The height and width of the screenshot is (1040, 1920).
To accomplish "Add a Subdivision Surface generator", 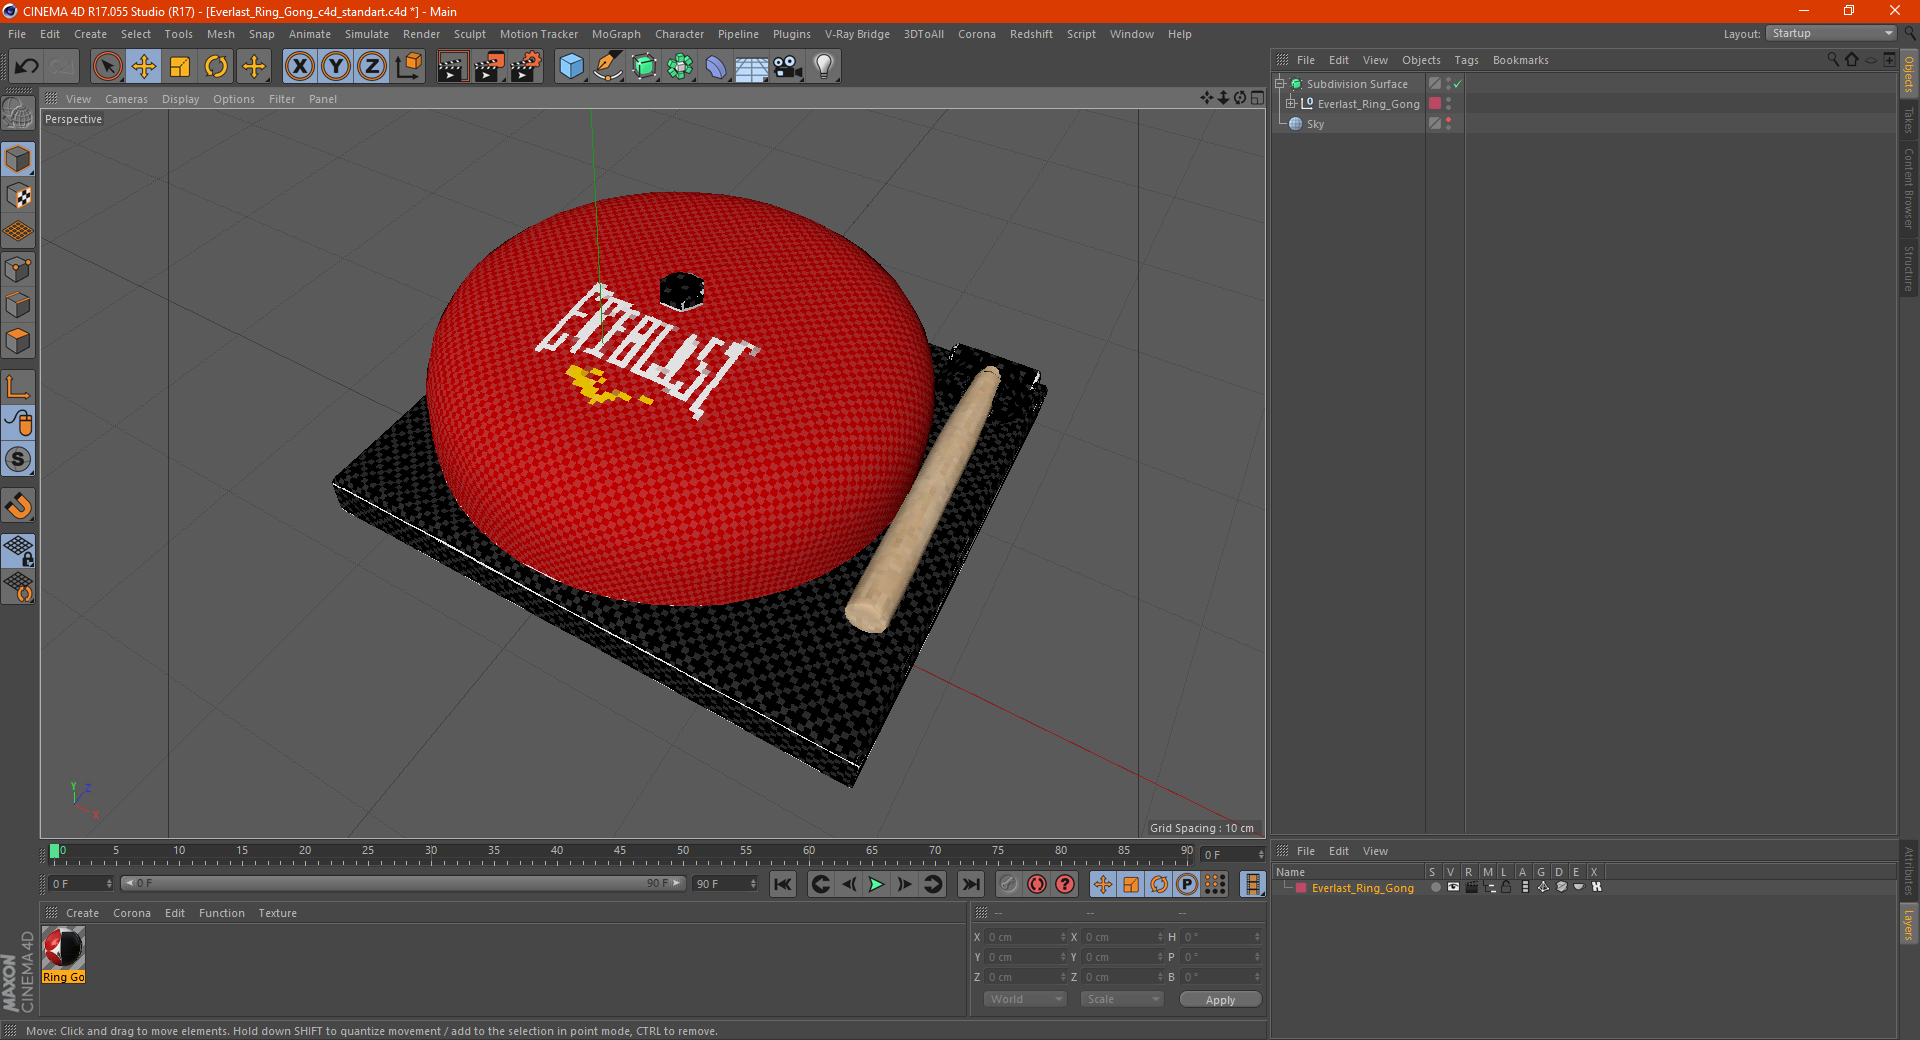I will pos(644,67).
